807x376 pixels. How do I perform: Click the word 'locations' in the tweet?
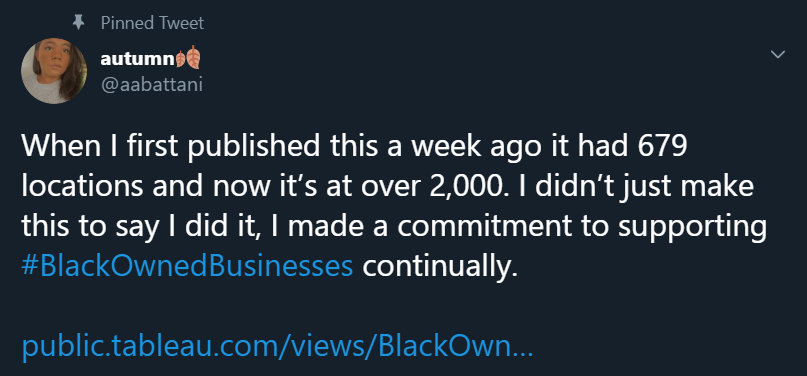[x=82, y=187]
